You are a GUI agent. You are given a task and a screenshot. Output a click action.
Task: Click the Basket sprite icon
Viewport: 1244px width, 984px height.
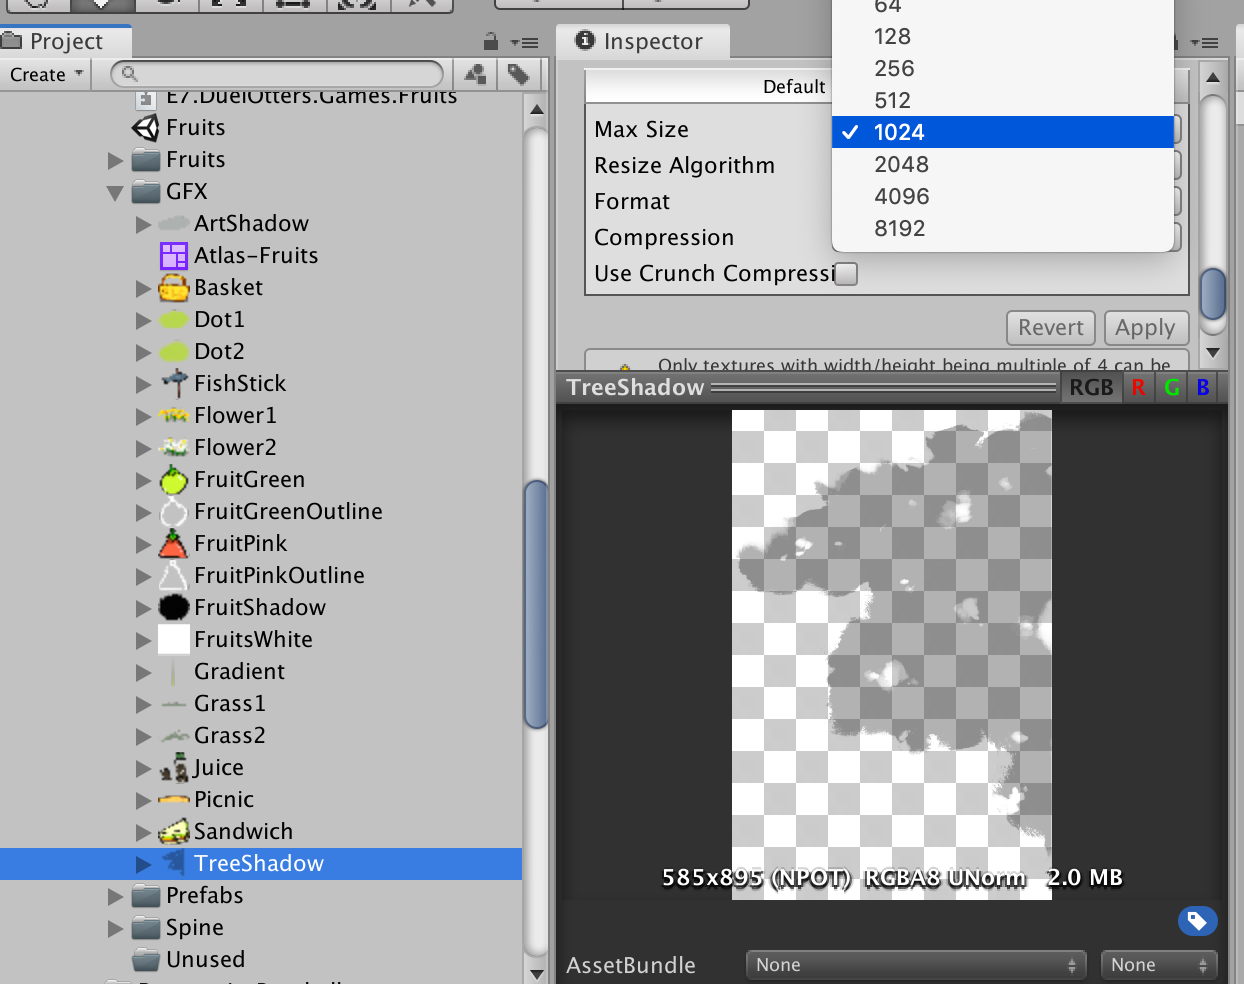[x=174, y=288]
